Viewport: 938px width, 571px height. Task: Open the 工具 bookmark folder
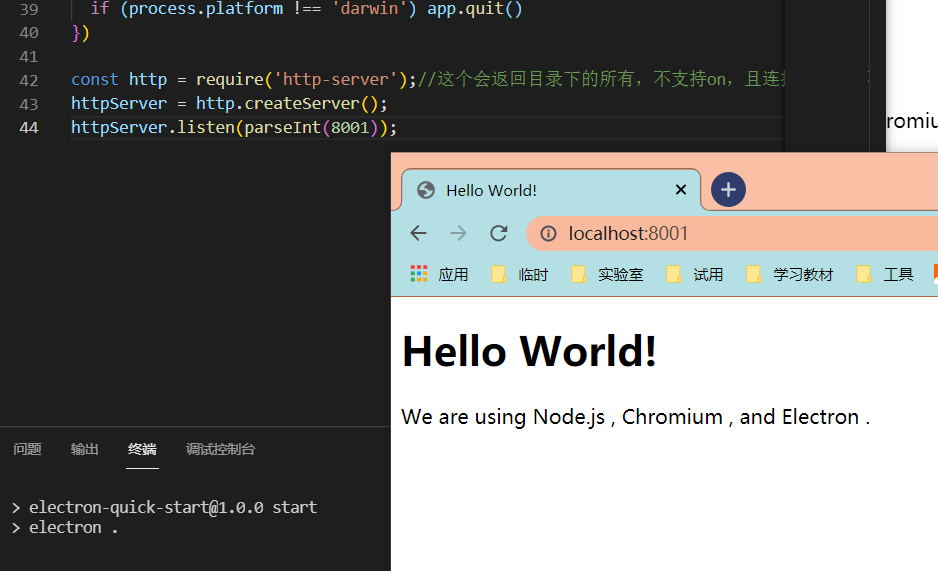885,274
